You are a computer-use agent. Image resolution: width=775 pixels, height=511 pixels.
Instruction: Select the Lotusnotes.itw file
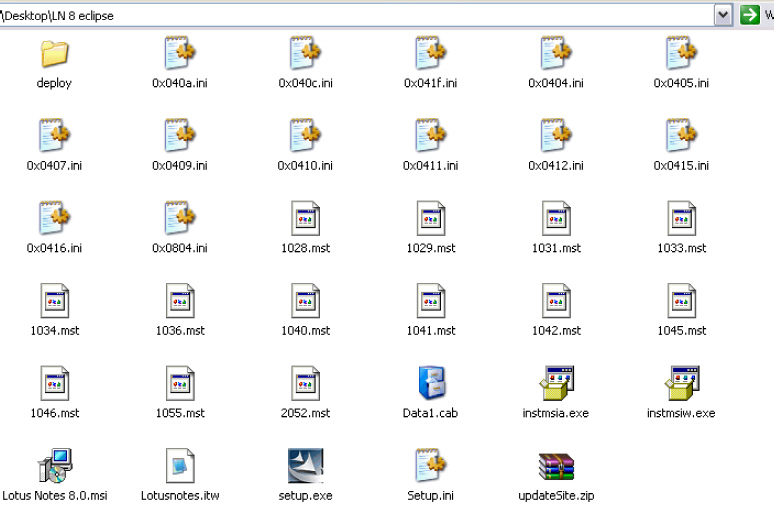(180, 465)
